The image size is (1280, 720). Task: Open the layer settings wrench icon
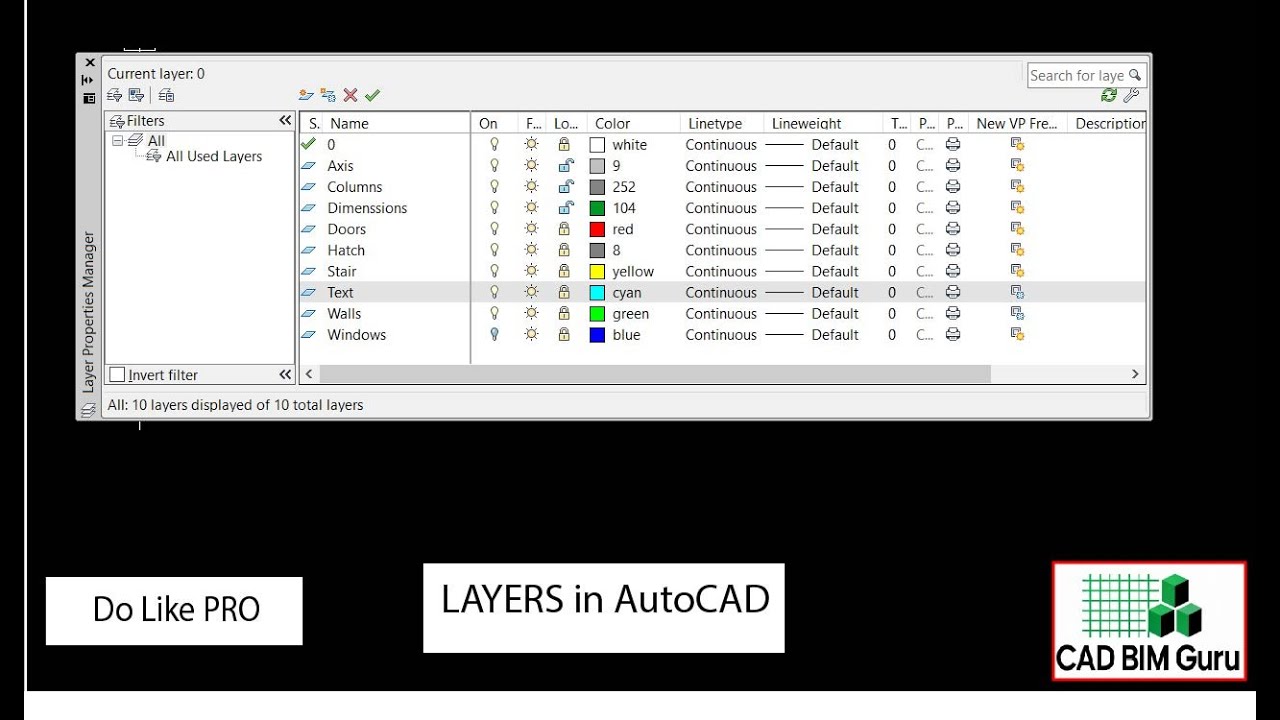pos(1131,95)
